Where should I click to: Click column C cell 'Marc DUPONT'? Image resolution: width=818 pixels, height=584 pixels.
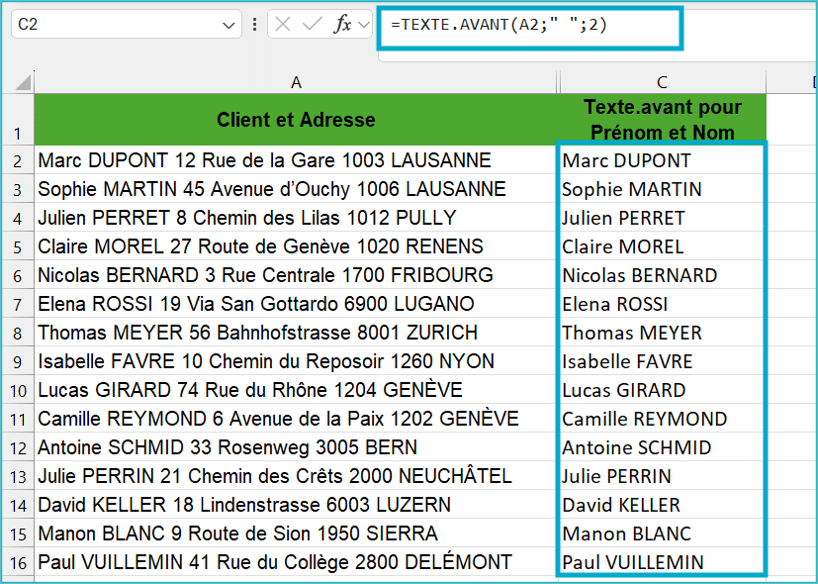[663, 160]
